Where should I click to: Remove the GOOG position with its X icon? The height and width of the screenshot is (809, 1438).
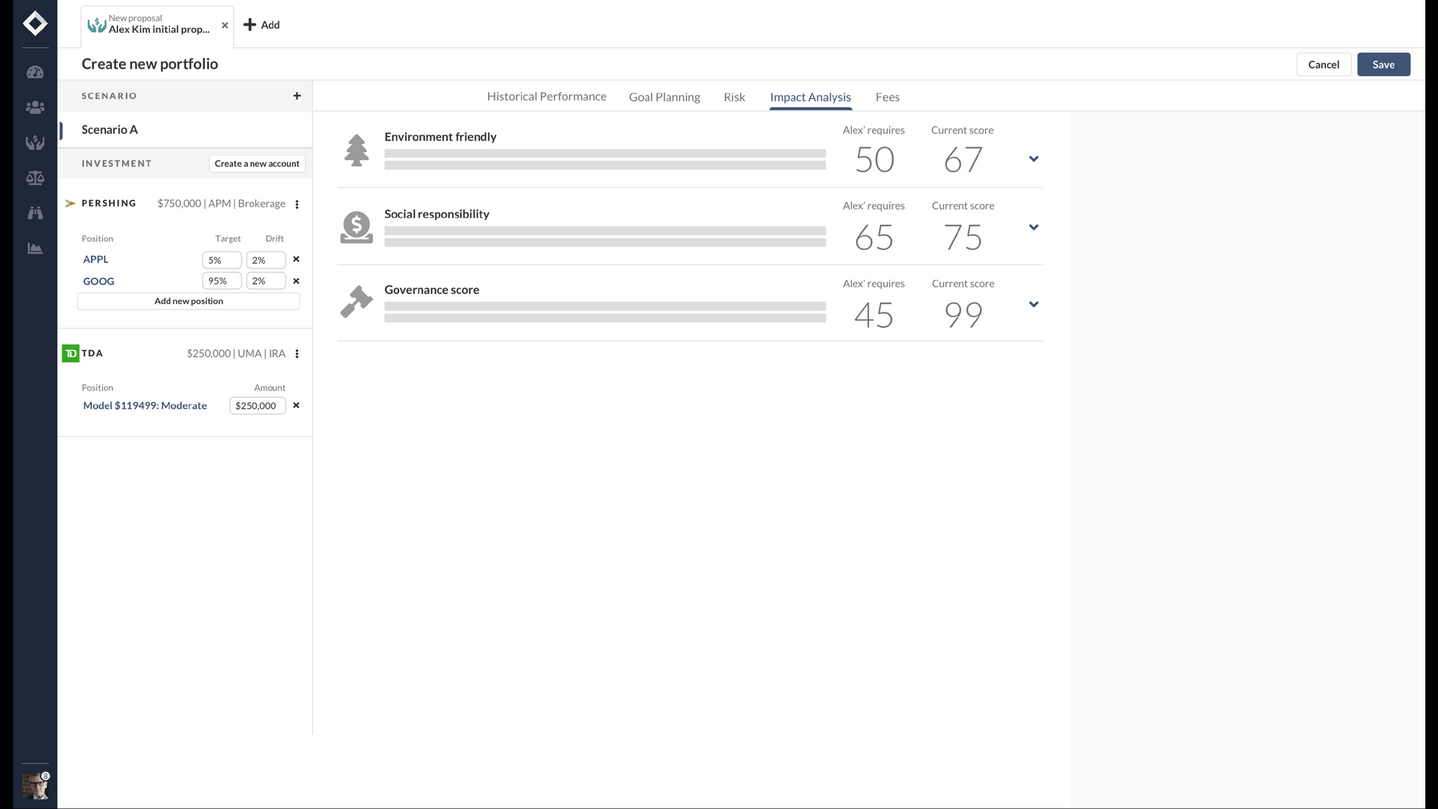(296, 281)
